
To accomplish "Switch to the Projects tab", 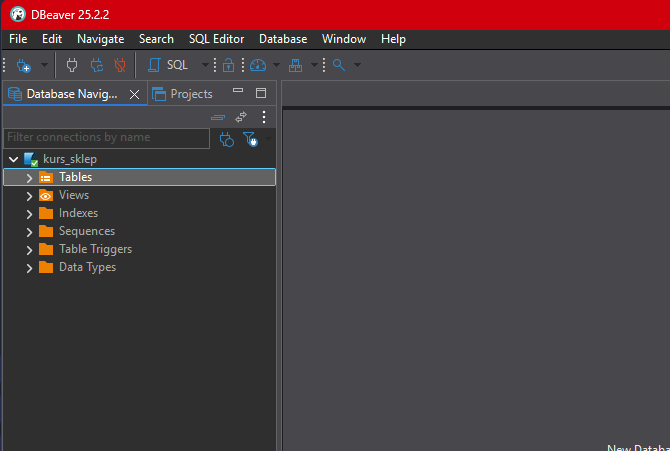I will pyautogui.click(x=190, y=94).
